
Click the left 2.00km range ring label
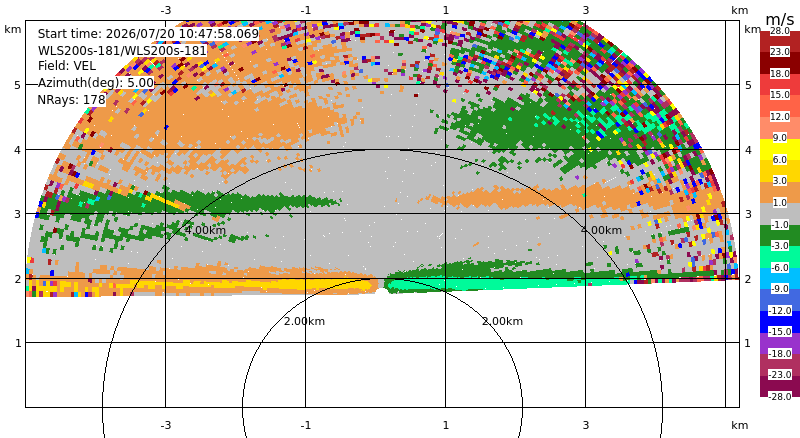pos(304,321)
